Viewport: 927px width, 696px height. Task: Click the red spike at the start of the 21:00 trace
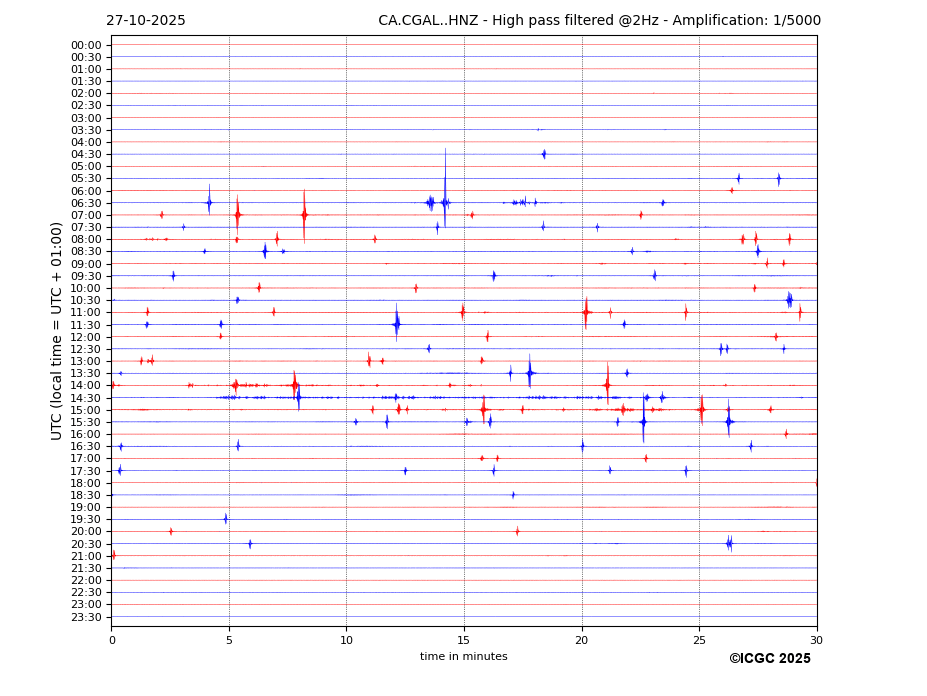pos(113,555)
